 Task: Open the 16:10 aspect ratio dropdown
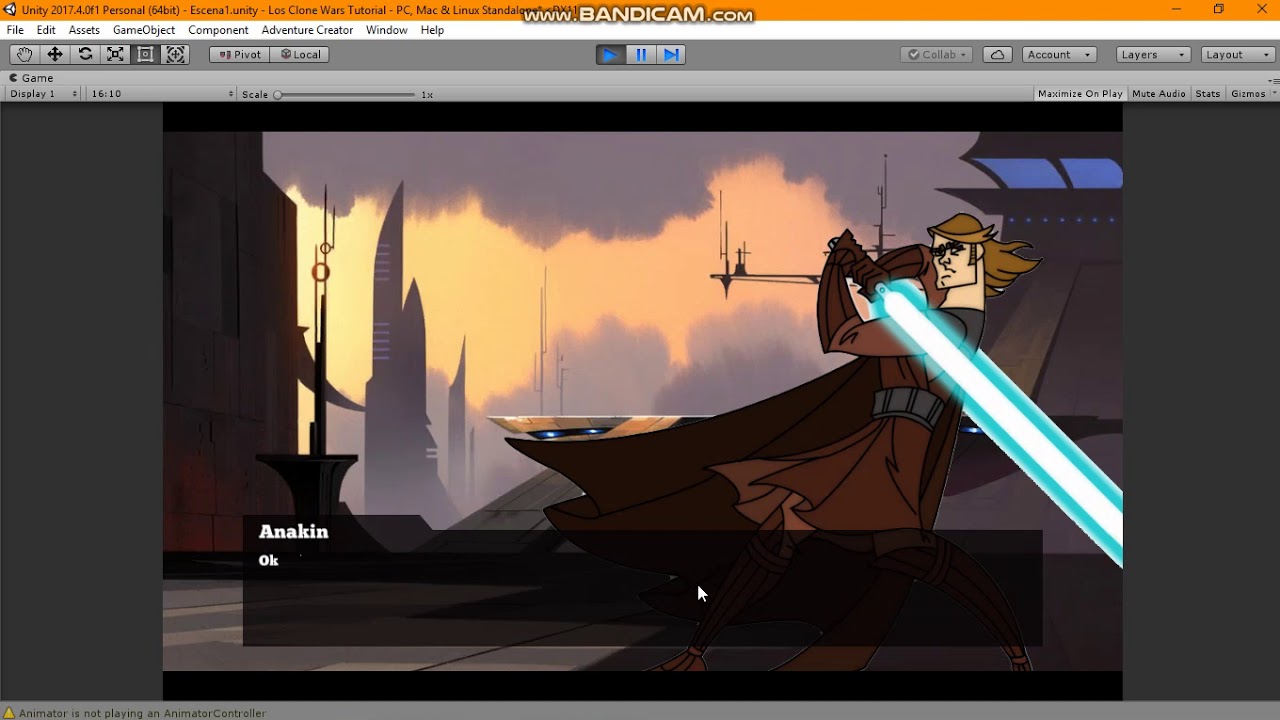pyautogui.click(x=161, y=94)
